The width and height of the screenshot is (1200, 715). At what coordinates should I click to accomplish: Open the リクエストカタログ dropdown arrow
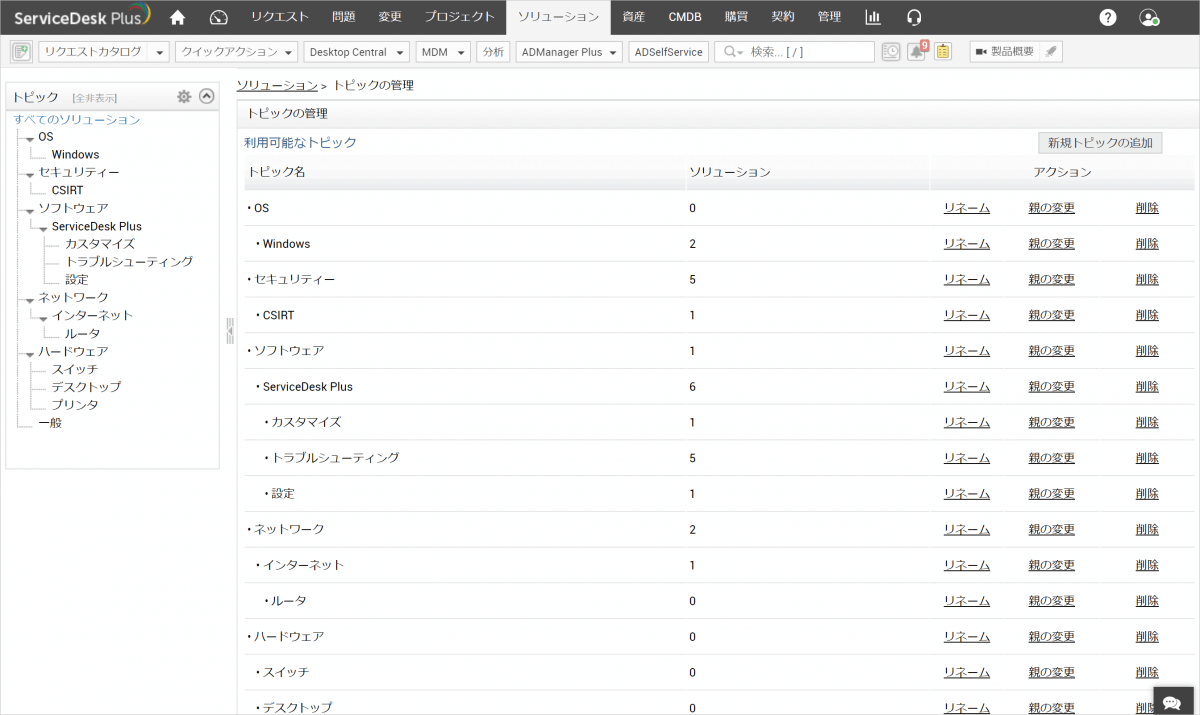(159, 52)
